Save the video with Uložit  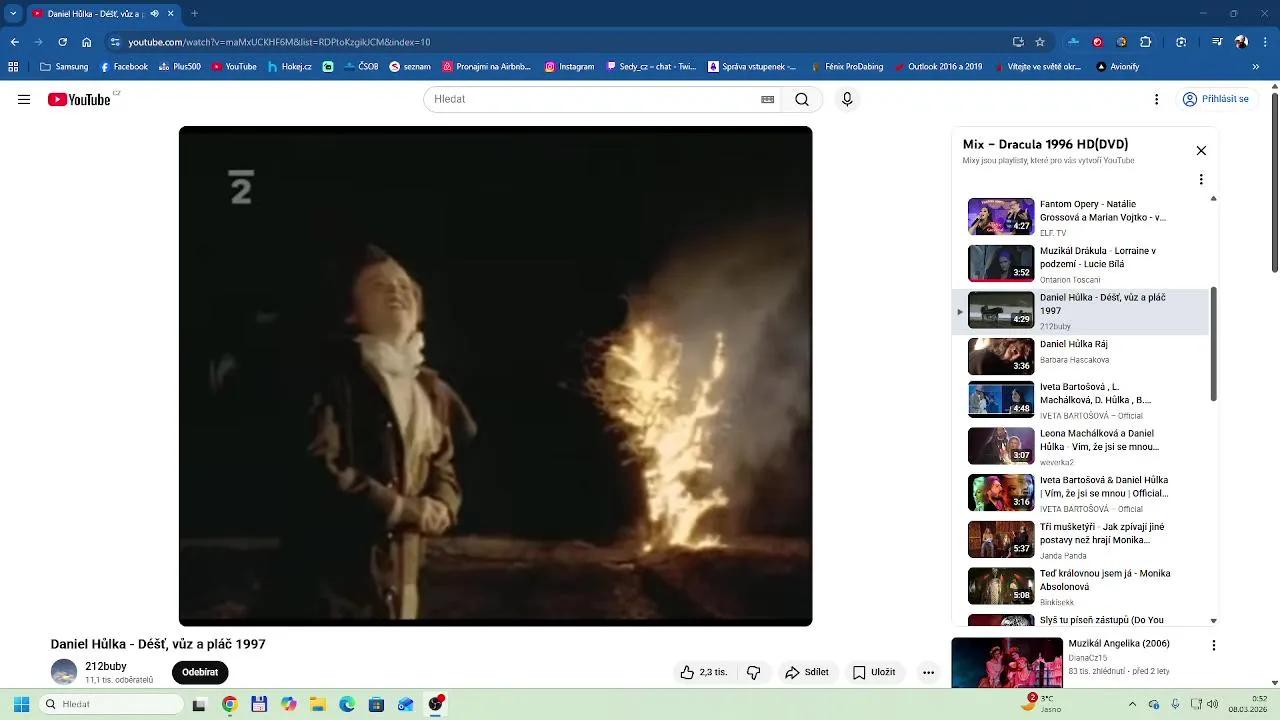[873, 672]
